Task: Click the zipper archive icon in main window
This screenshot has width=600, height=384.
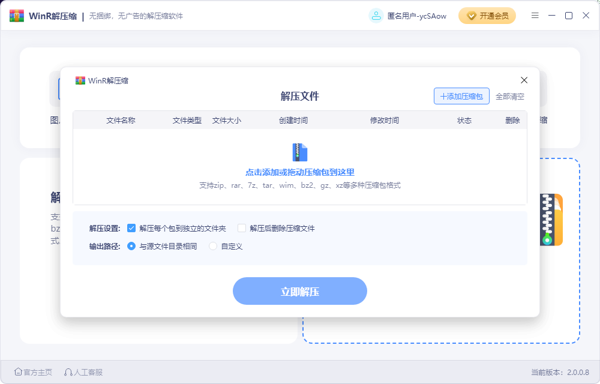Action: [551, 220]
